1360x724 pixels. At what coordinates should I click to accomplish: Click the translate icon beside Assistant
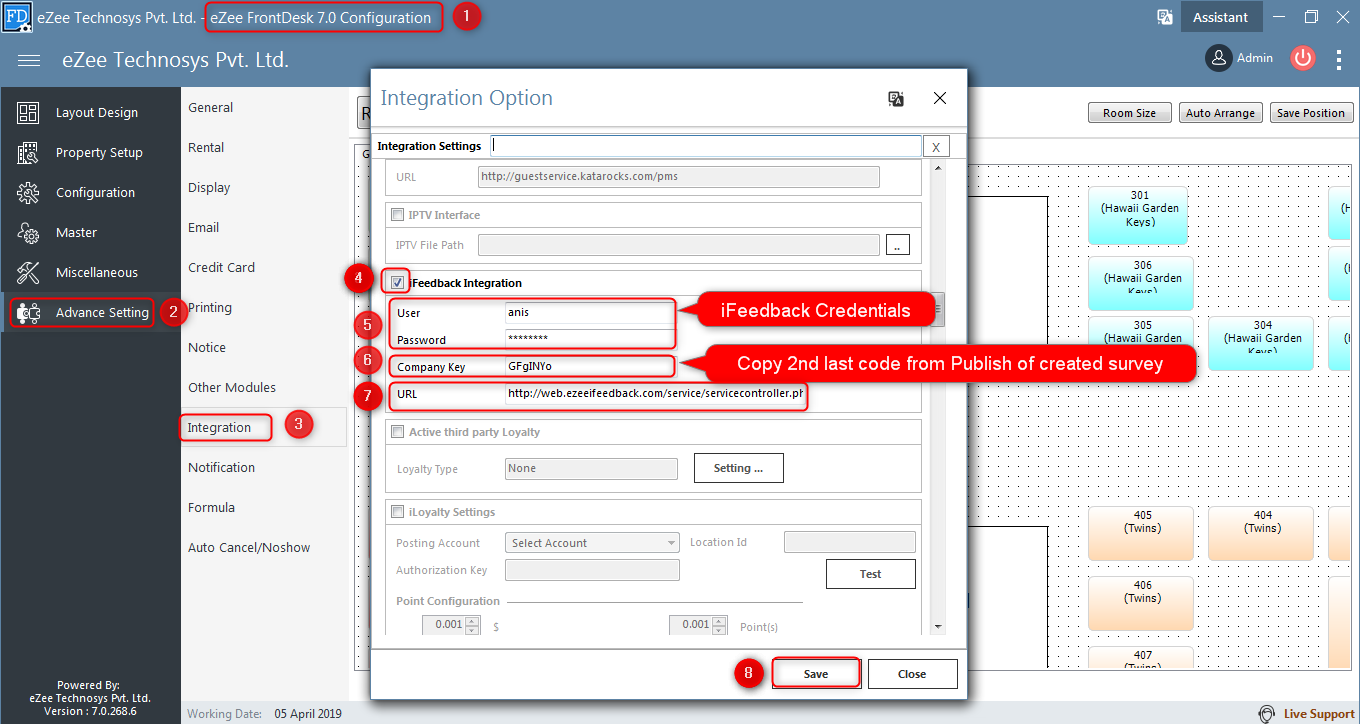coord(1165,17)
